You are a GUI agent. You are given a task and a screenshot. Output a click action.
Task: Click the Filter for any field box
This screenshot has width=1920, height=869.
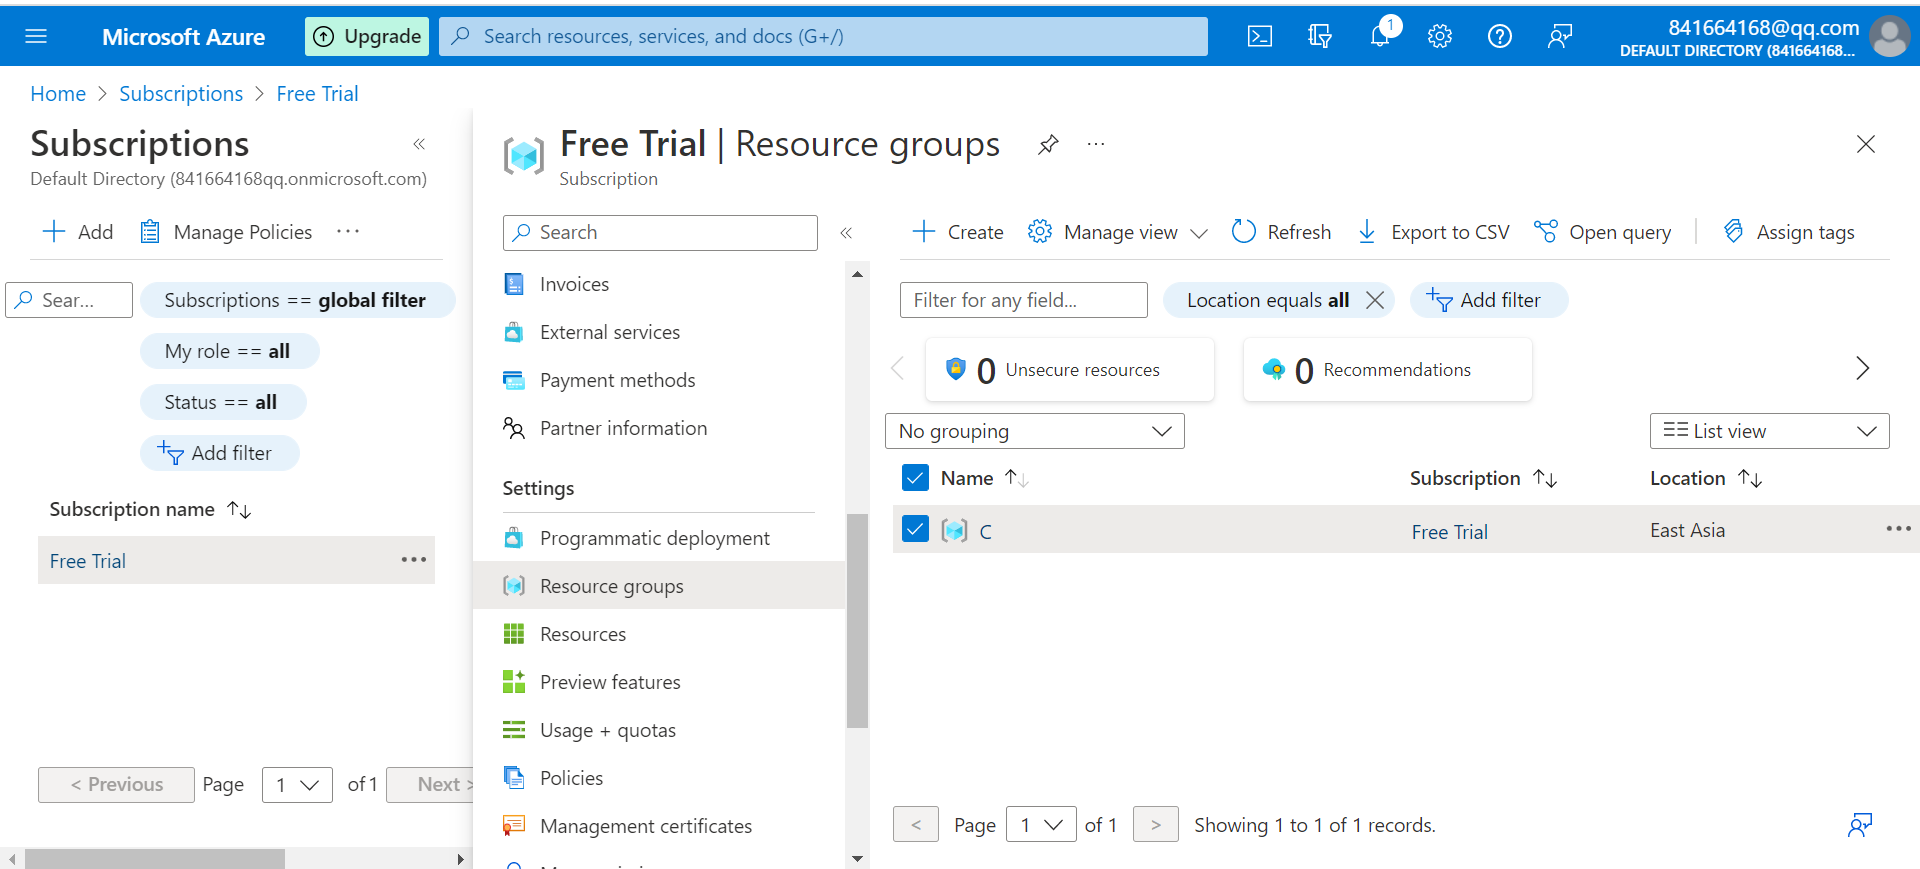pyautogui.click(x=1023, y=300)
